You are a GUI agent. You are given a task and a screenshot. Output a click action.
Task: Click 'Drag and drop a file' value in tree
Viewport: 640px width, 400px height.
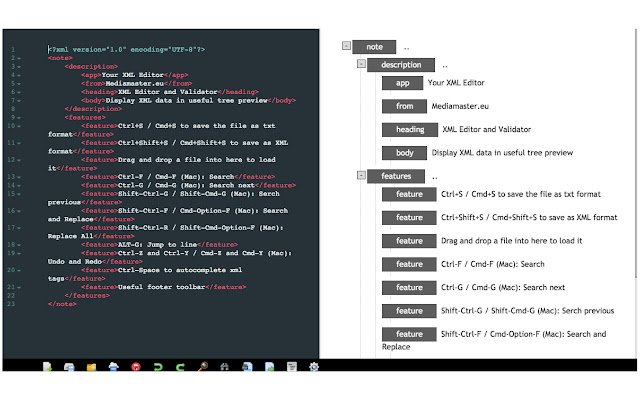[511, 241]
